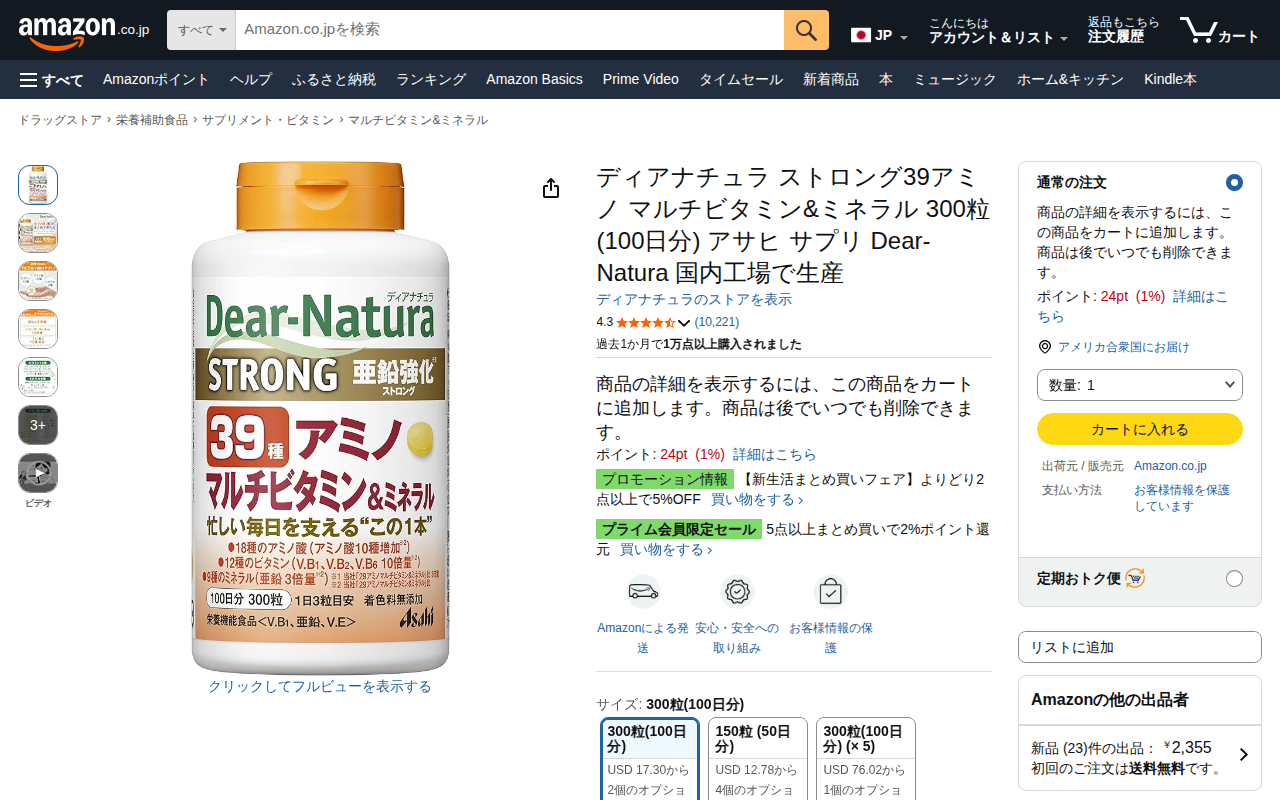Open Kindle本 in the nav bar
The width and height of the screenshot is (1280, 800).
pyautogui.click(x=1170, y=80)
